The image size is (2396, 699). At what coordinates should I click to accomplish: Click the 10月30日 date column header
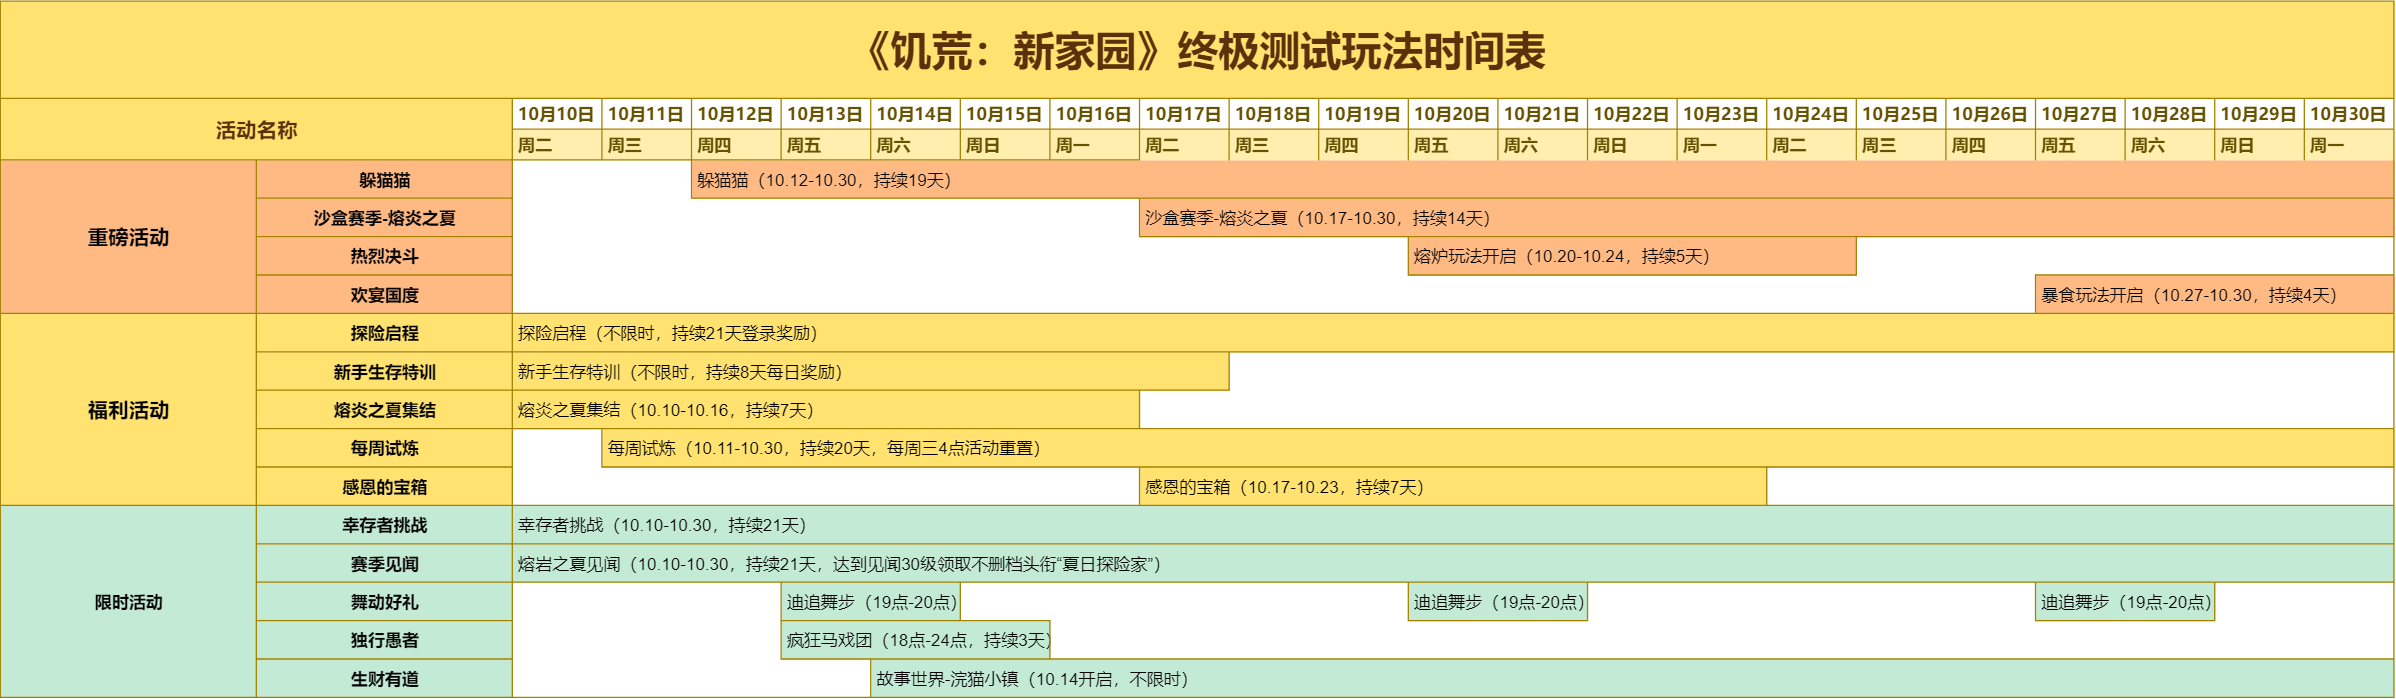[x=2348, y=114]
